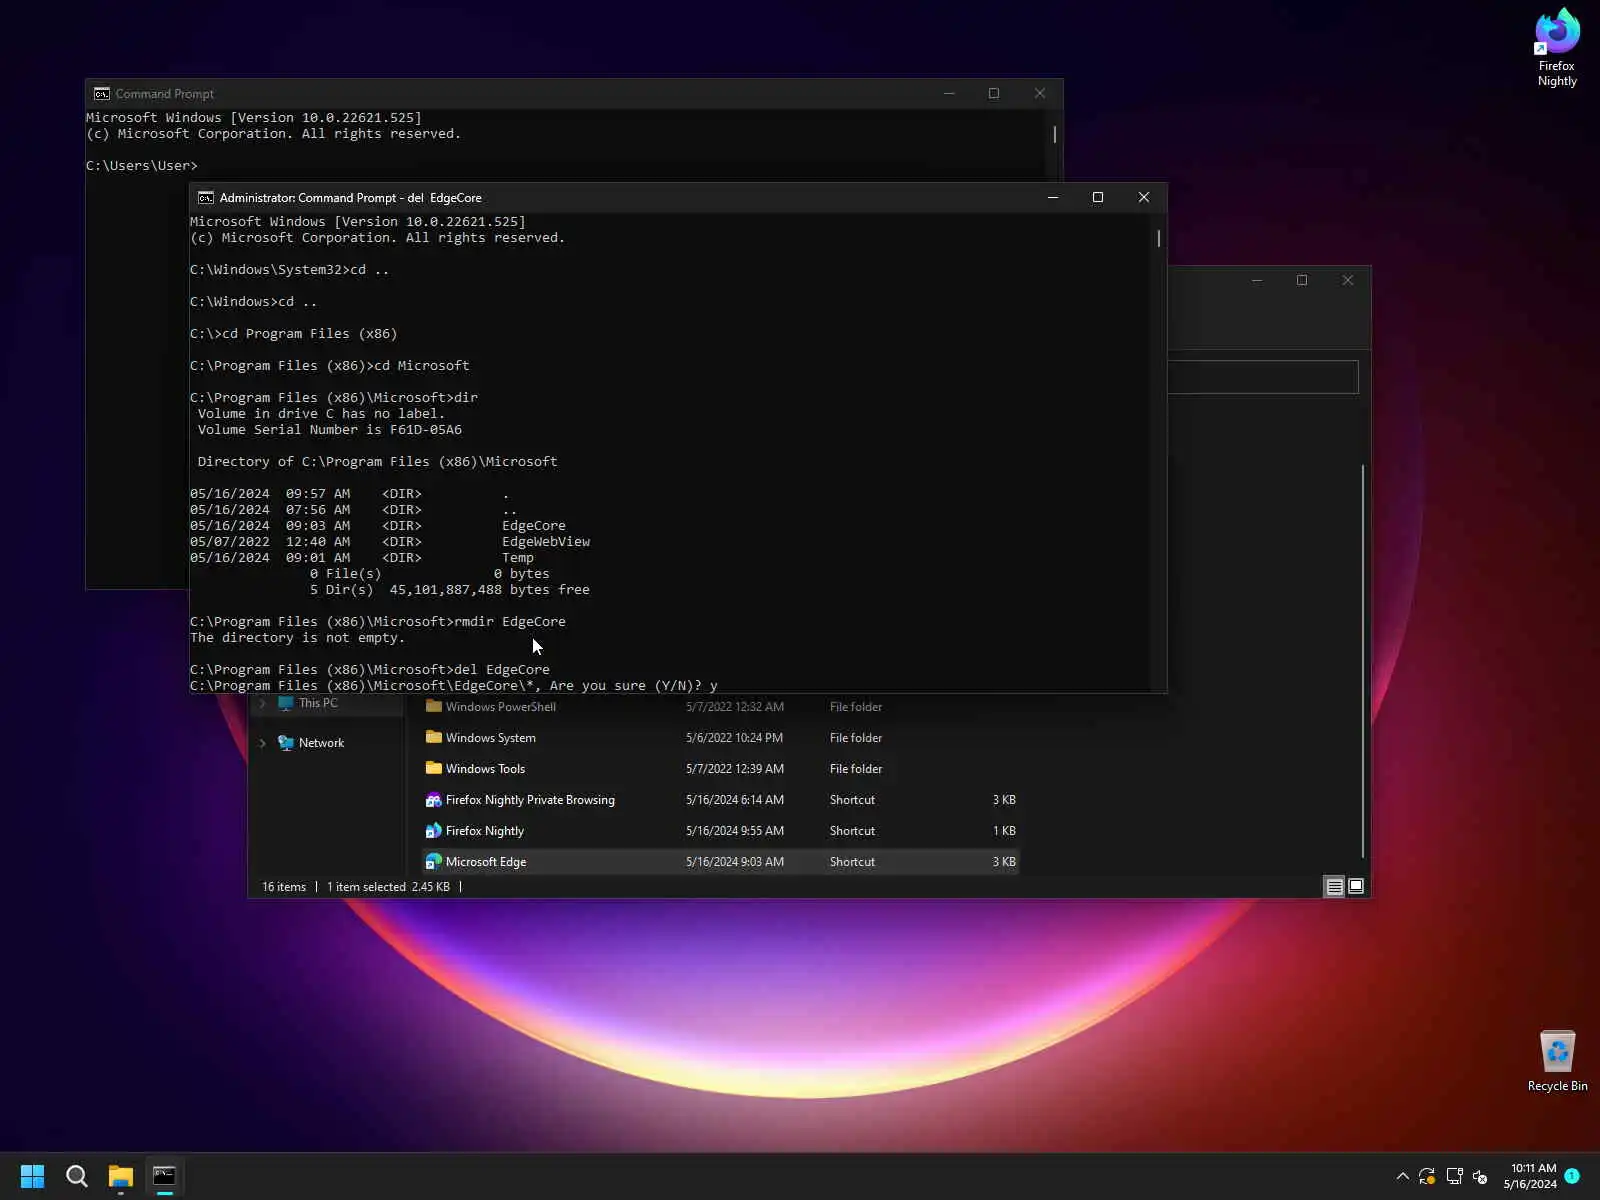
Task: Show hidden system tray icons
Action: (1402, 1176)
